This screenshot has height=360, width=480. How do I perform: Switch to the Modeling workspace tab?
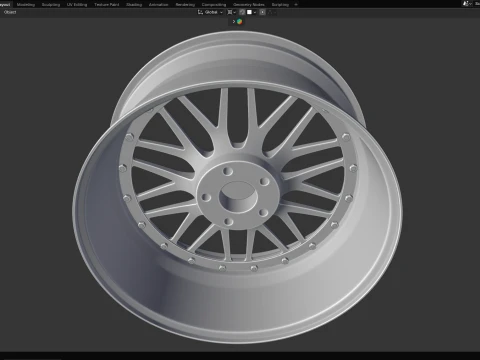(x=26, y=5)
